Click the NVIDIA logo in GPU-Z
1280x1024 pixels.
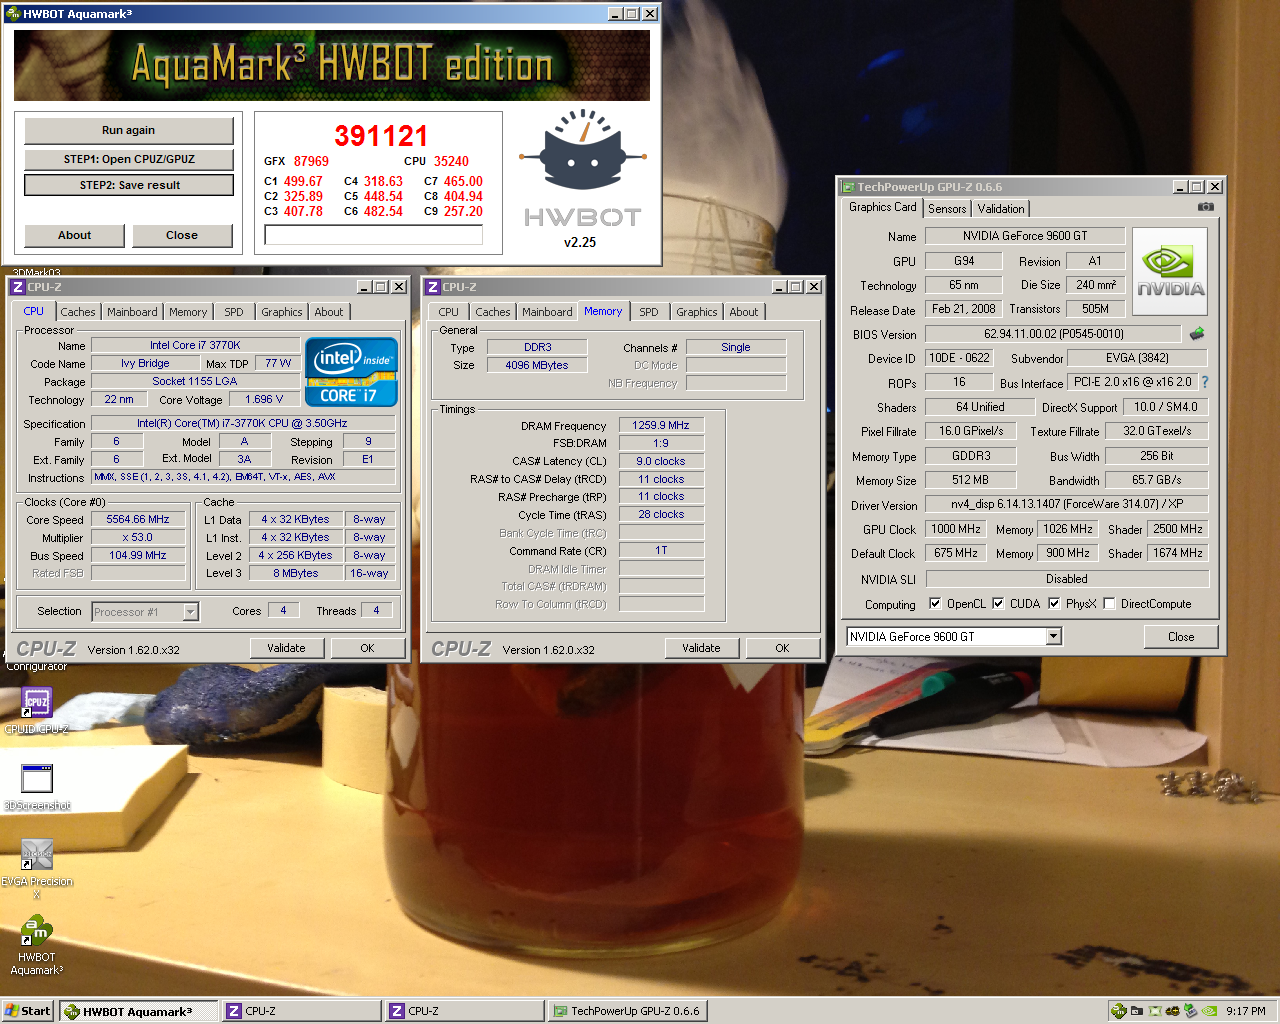click(x=1170, y=272)
